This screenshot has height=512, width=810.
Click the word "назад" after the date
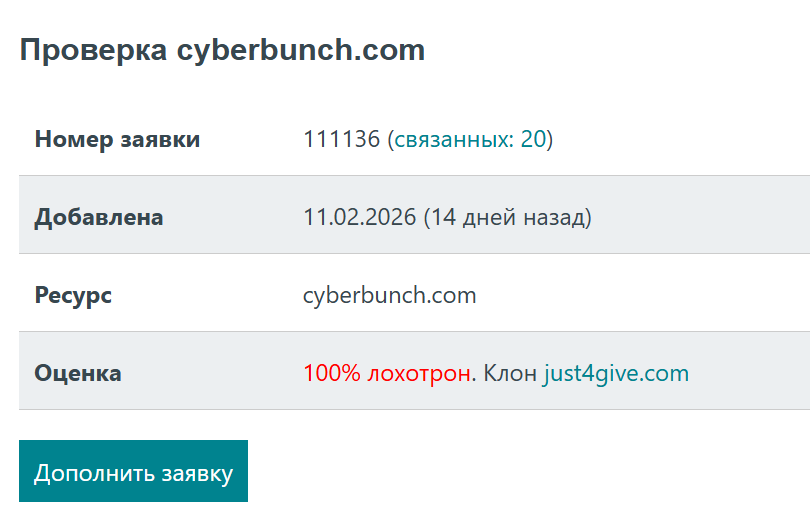[x=553, y=217]
